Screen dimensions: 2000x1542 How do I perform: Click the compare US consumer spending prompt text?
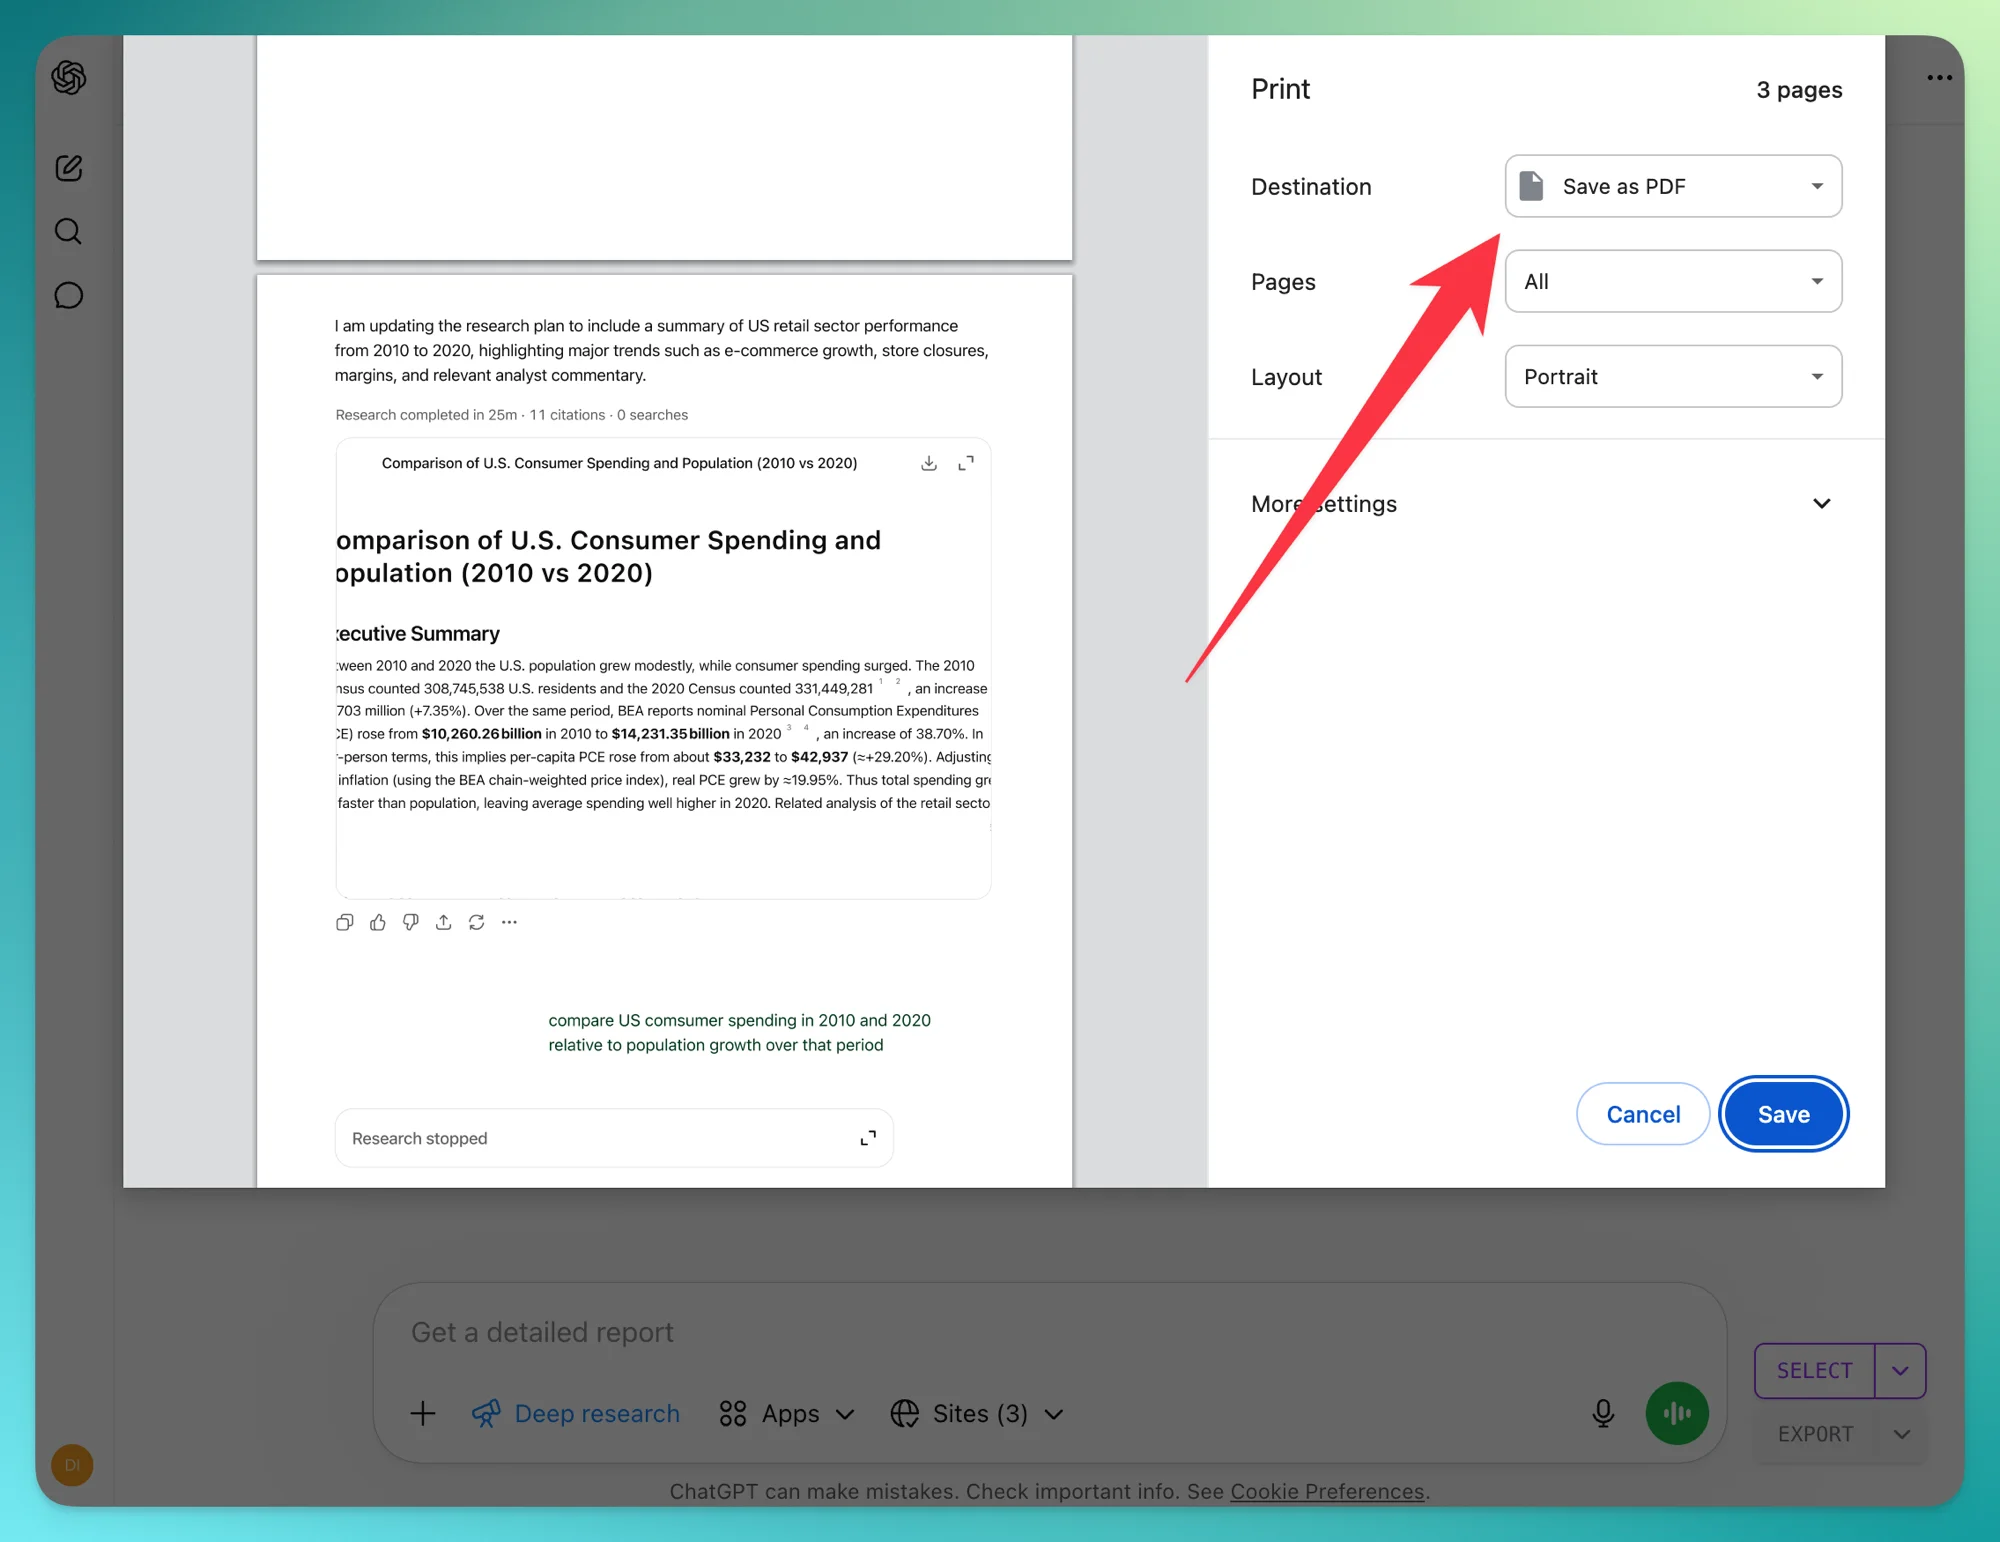pyautogui.click(x=739, y=1032)
